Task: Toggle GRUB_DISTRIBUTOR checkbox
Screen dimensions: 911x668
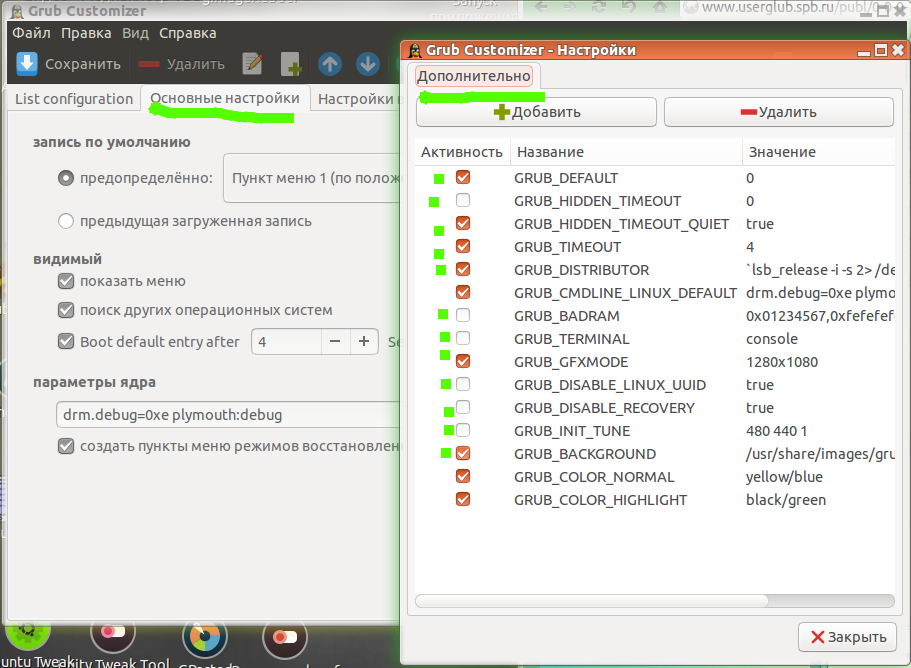Action: pos(463,270)
